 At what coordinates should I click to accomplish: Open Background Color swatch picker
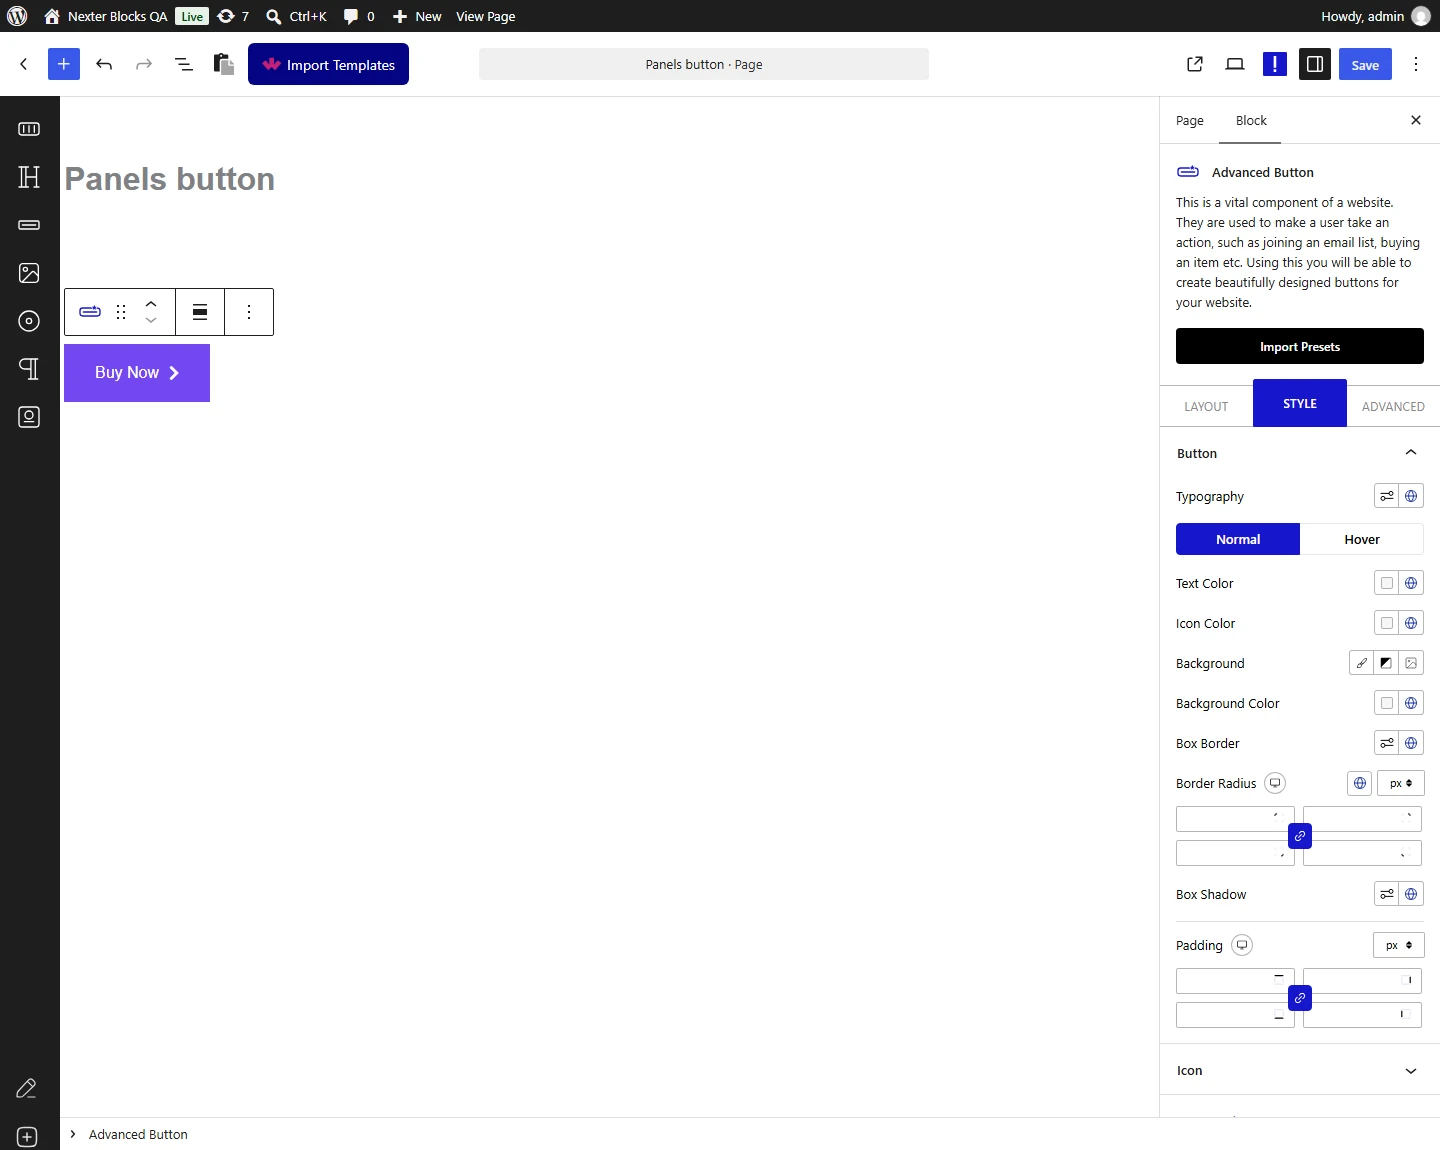pos(1387,703)
